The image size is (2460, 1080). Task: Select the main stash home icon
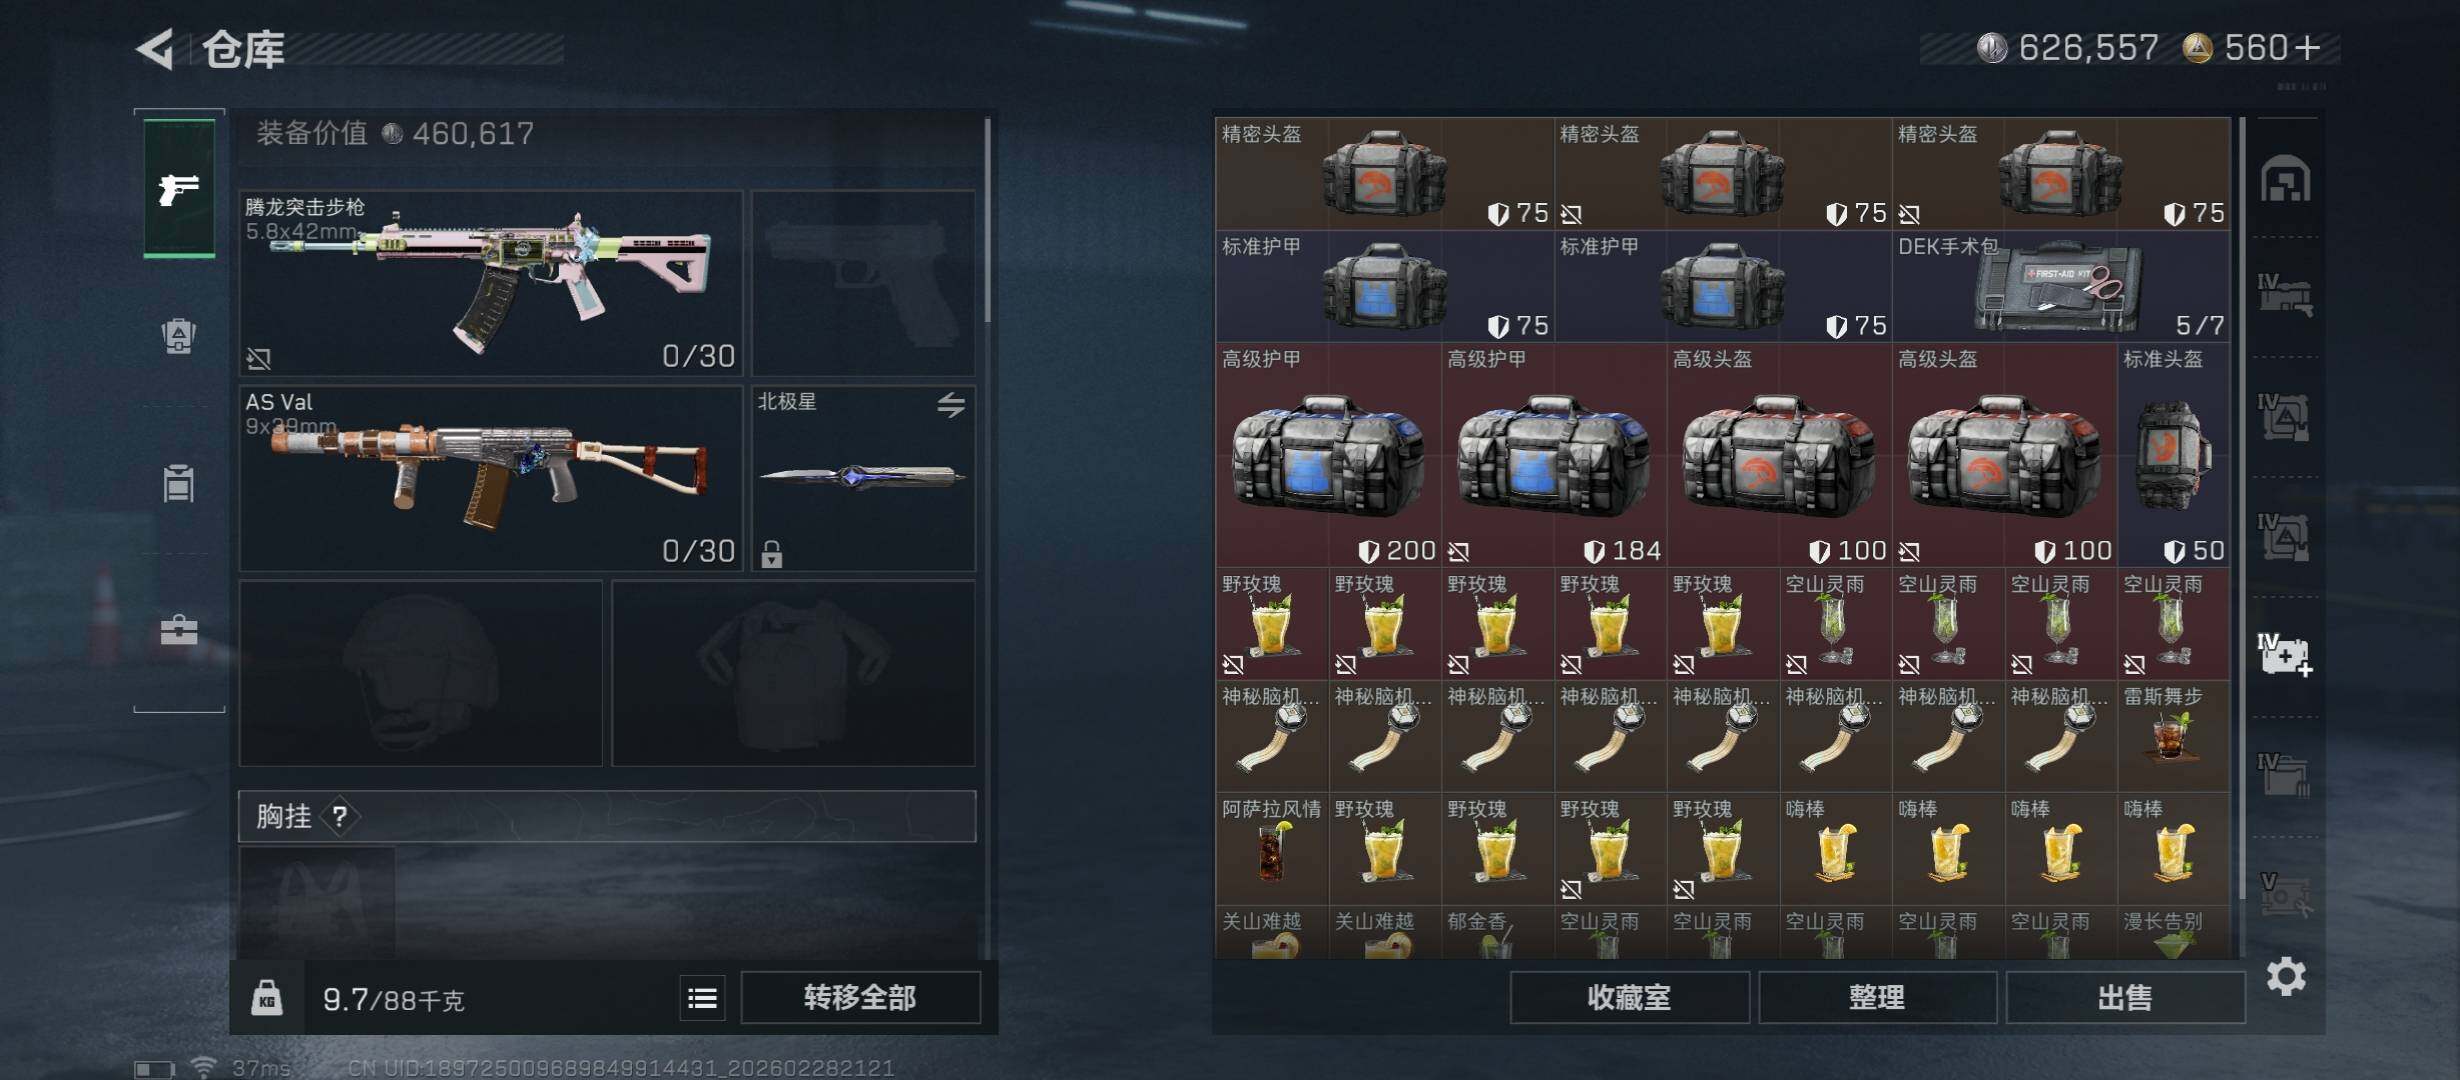2286,179
